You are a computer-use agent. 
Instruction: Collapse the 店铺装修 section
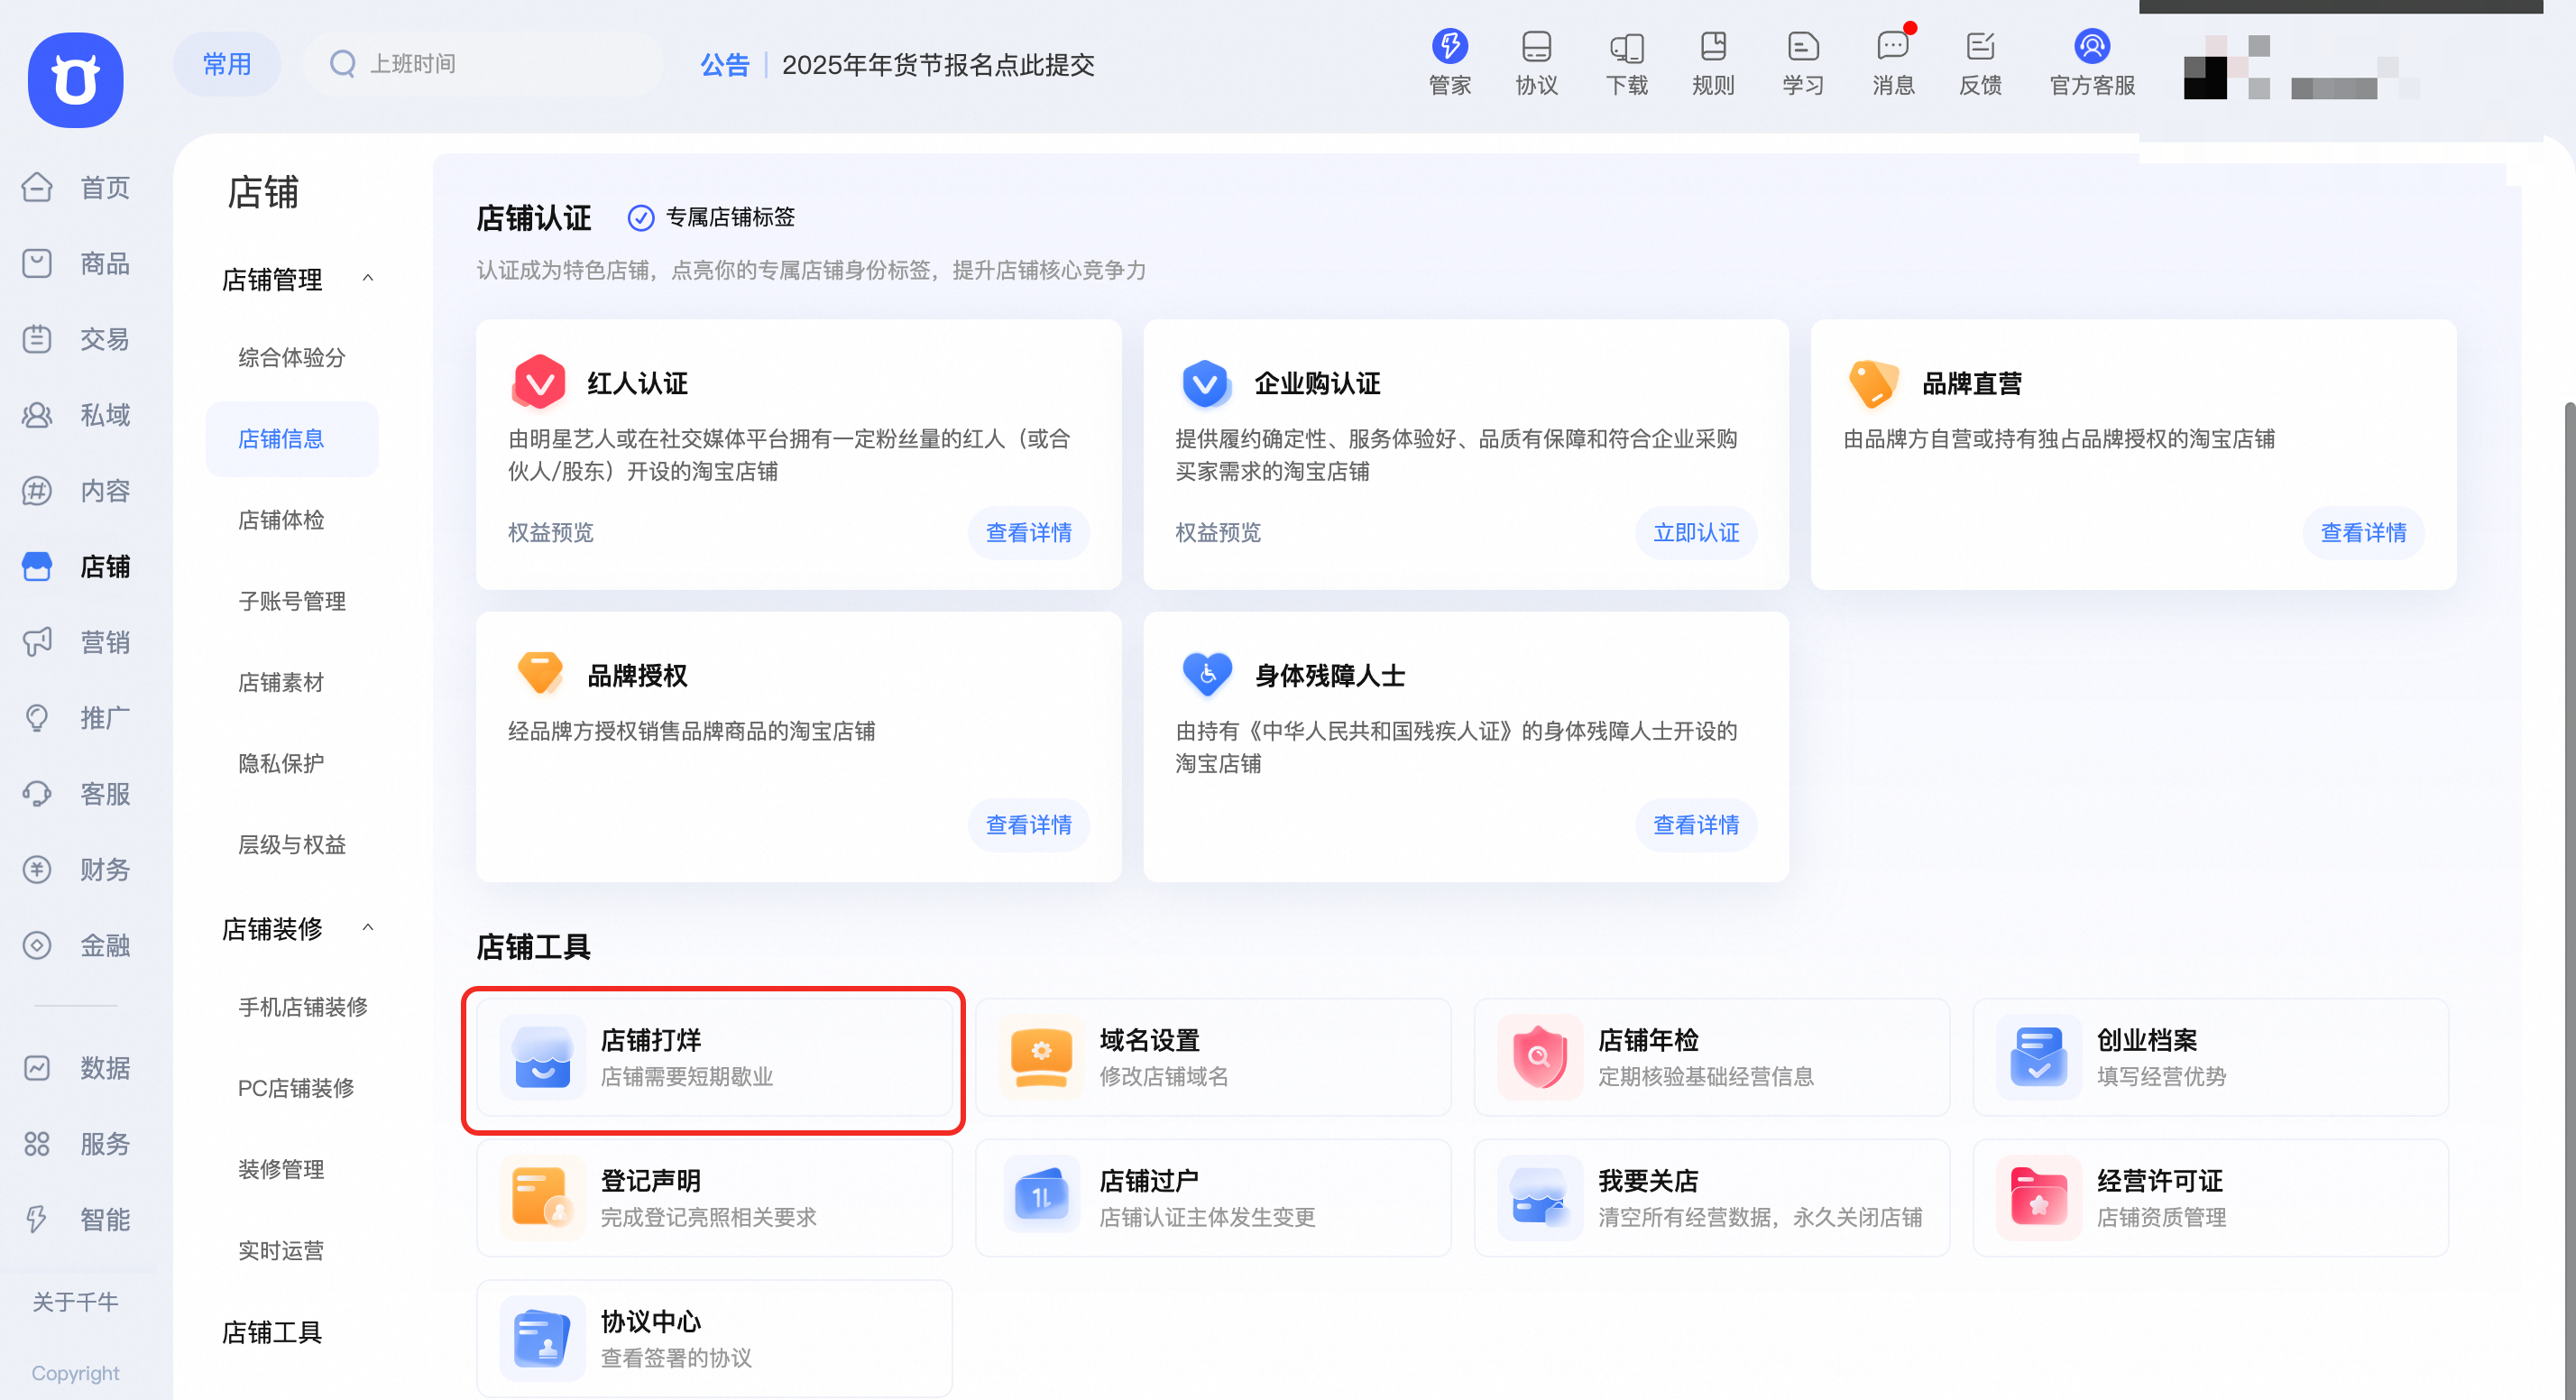(368, 928)
